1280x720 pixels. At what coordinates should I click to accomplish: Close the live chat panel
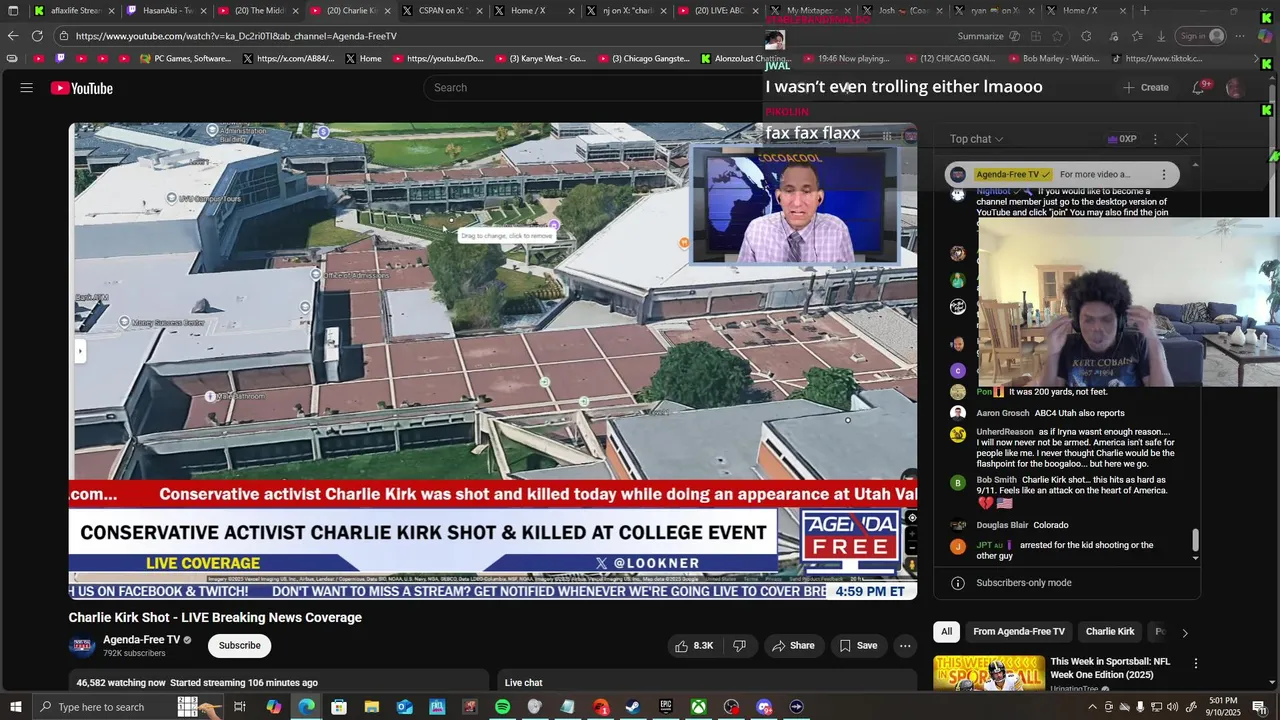1182,139
